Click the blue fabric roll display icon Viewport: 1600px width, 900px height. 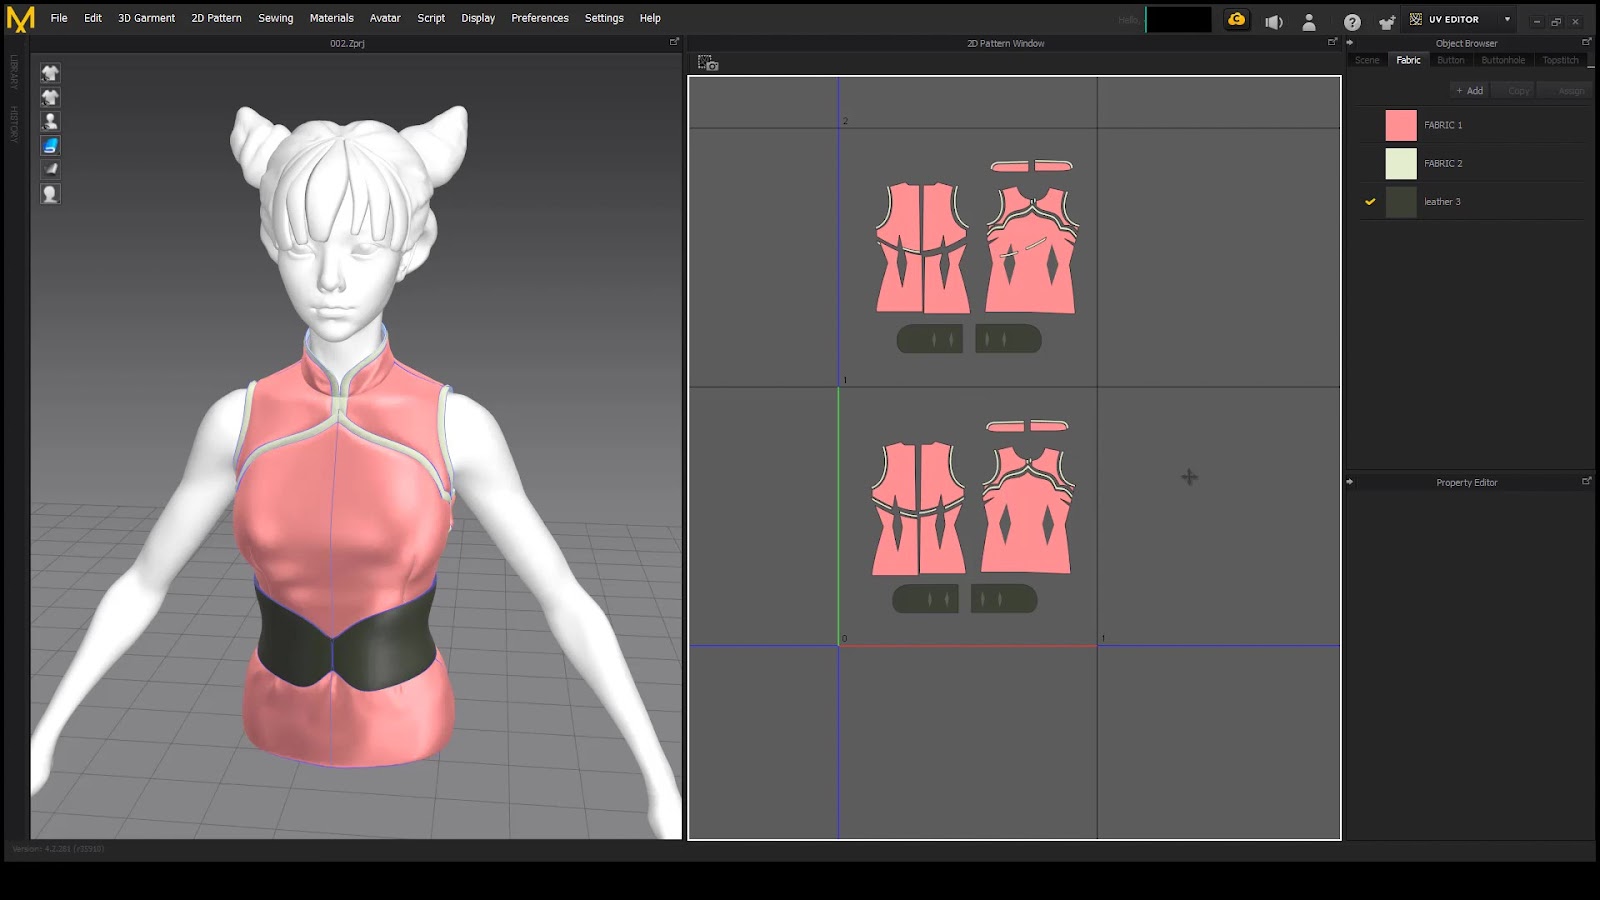50,145
